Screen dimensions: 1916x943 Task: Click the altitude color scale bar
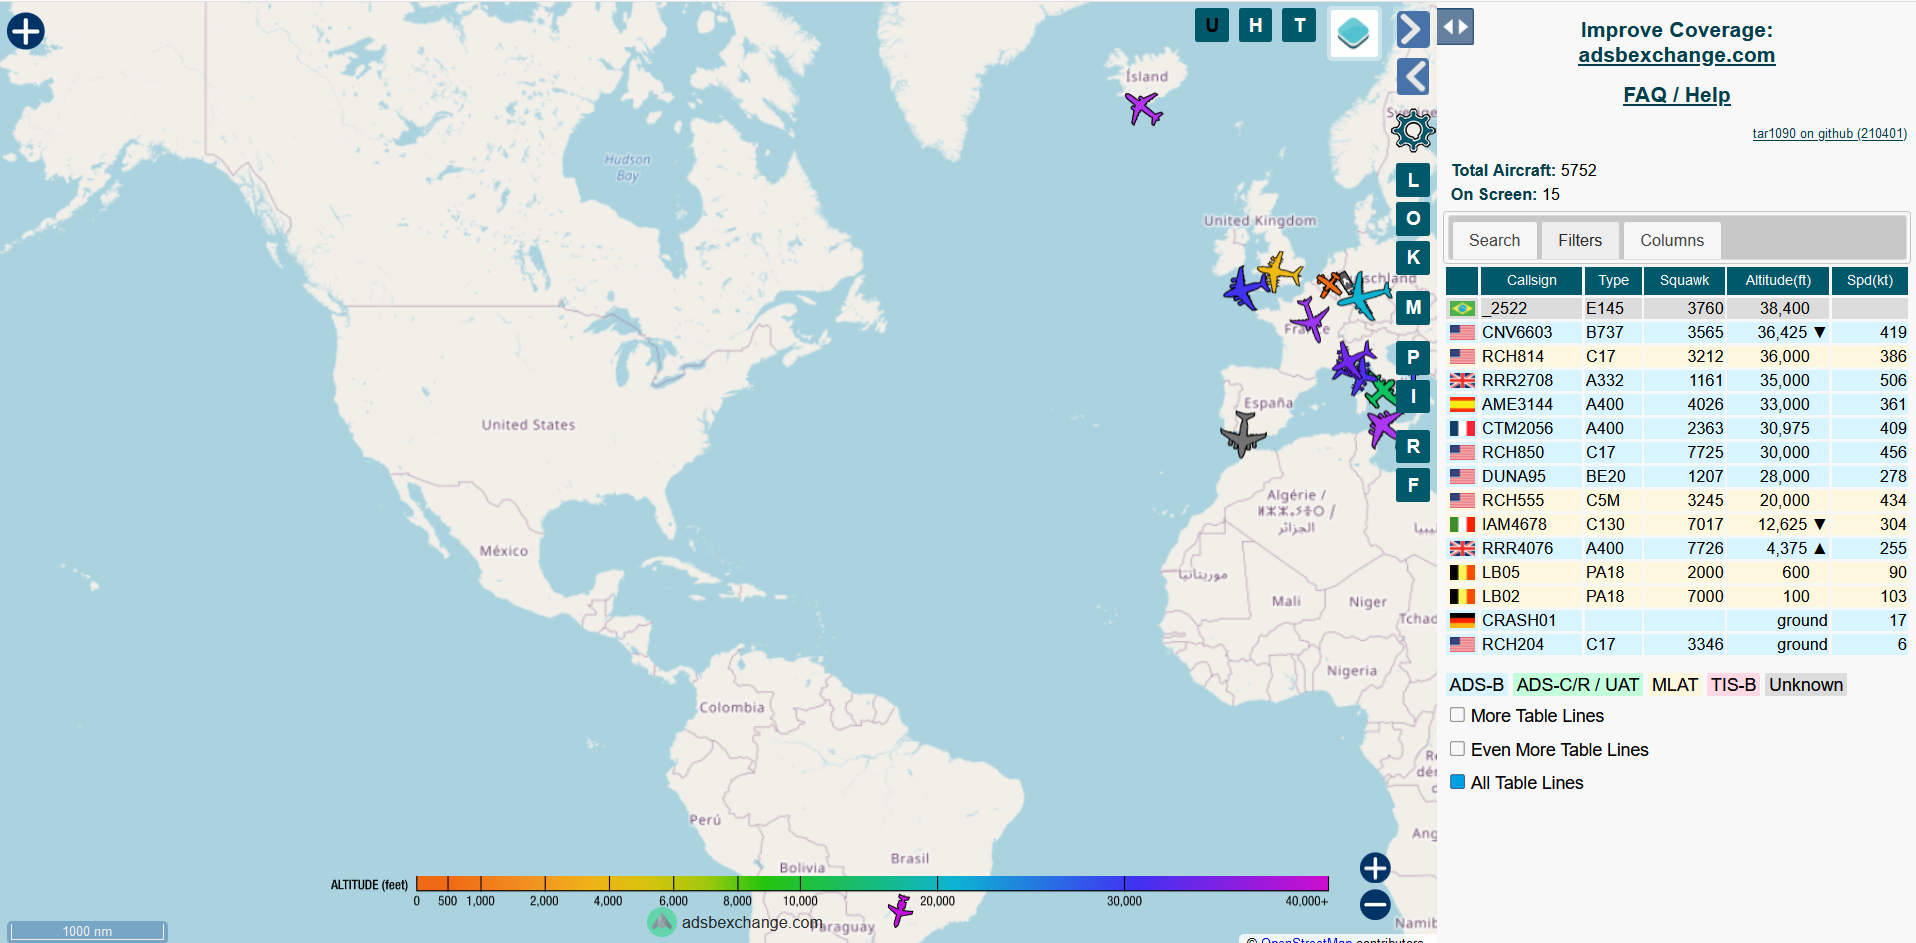point(872,883)
